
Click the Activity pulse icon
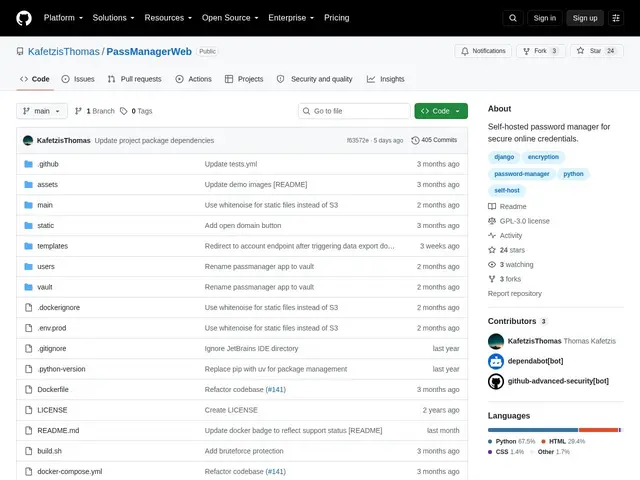(492, 236)
